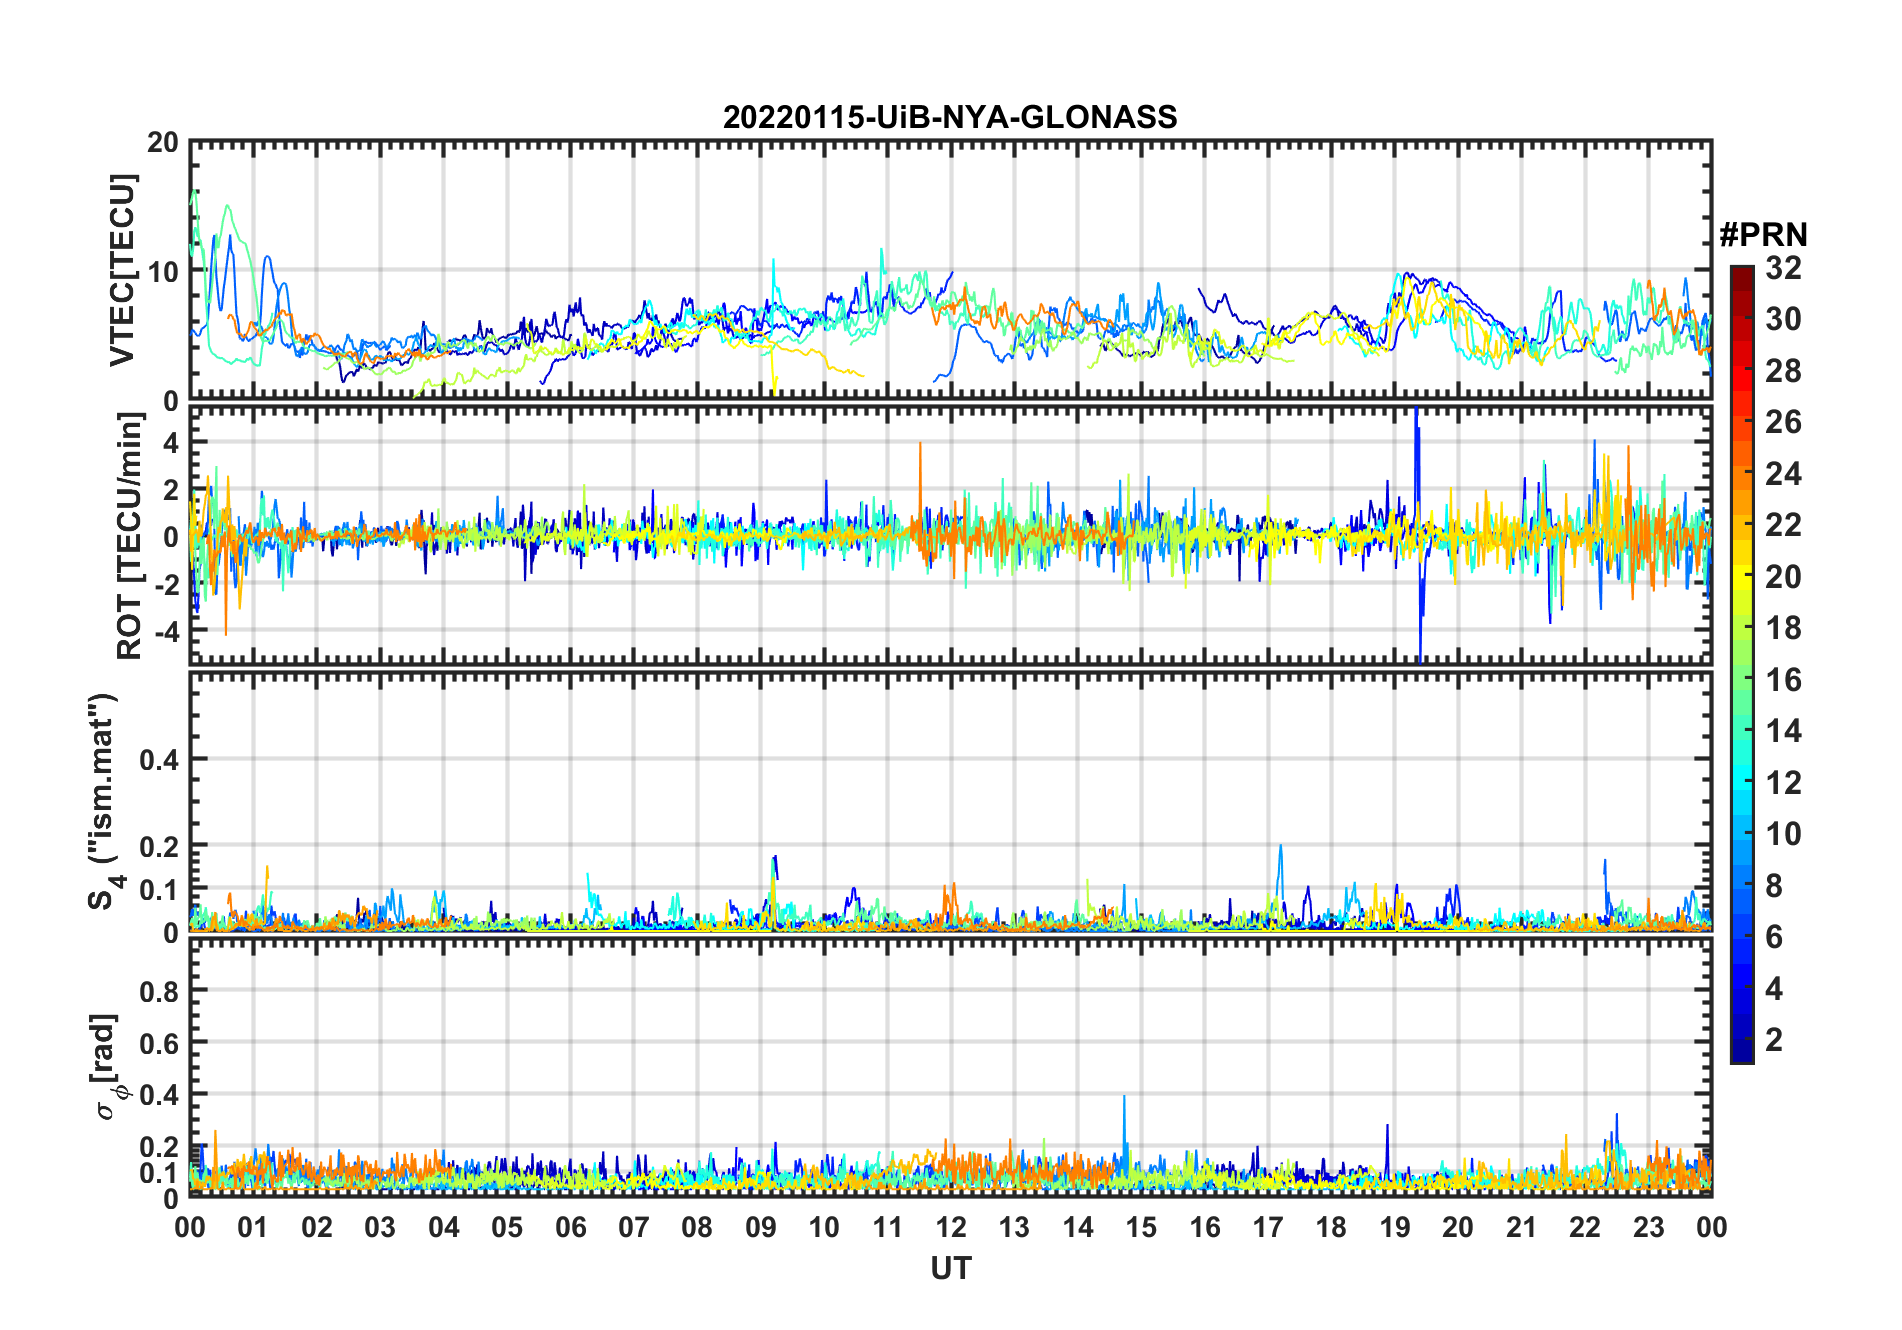Viewport: 1902px width, 1330px height.
Task: Click the 09 hour tick on the UT axis
Action: [761, 1227]
